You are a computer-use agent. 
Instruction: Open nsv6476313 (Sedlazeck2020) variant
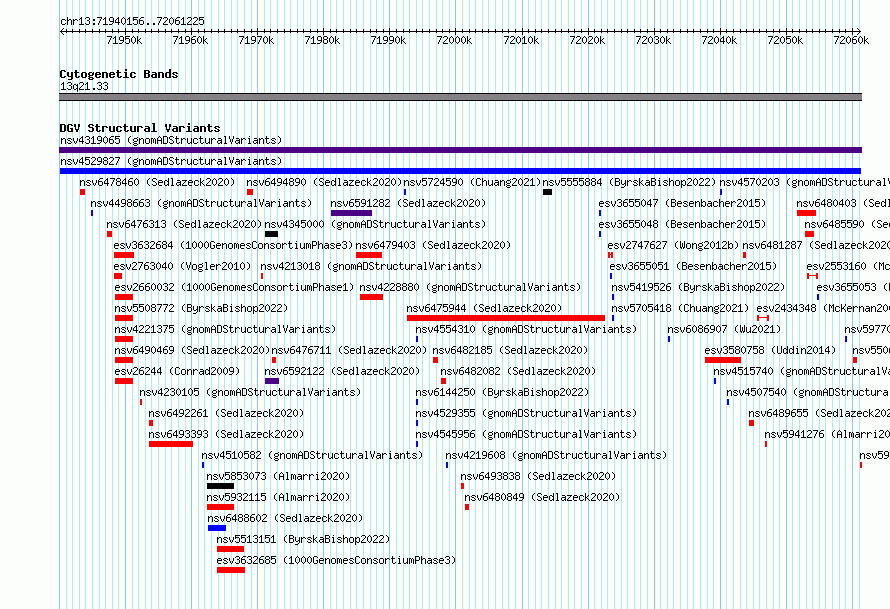coord(184,224)
